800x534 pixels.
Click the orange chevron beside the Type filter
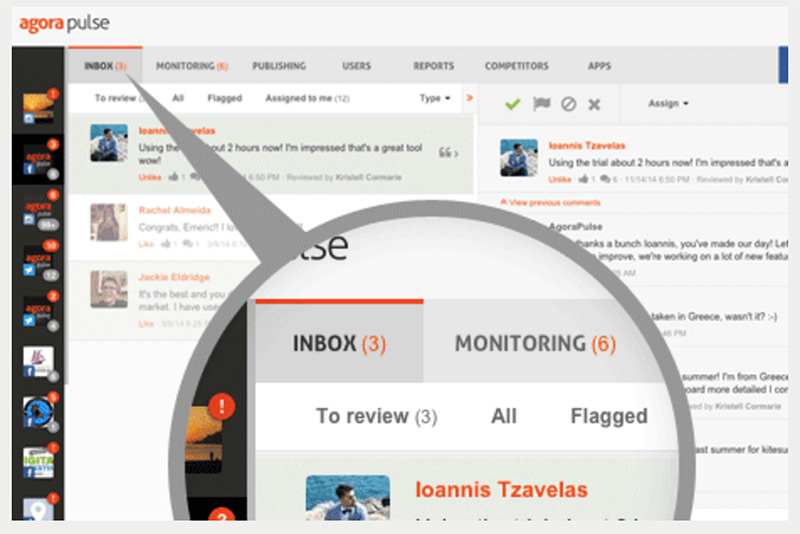[x=469, y=97]
